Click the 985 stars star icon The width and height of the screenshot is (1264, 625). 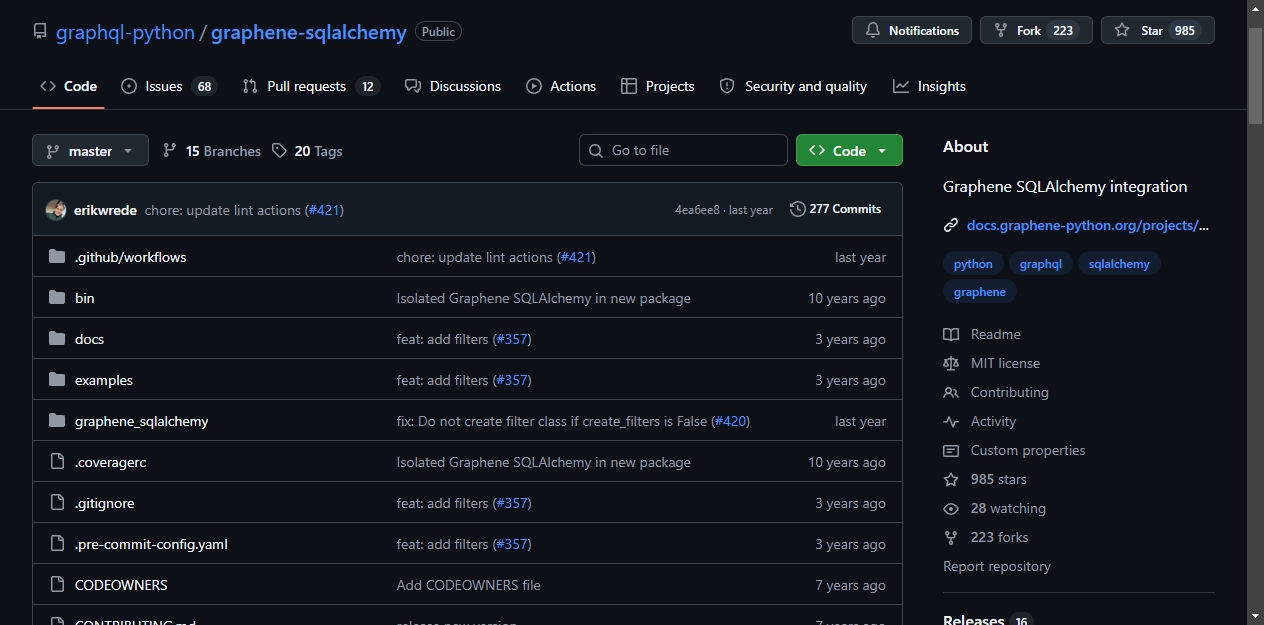tap(951, 479)
